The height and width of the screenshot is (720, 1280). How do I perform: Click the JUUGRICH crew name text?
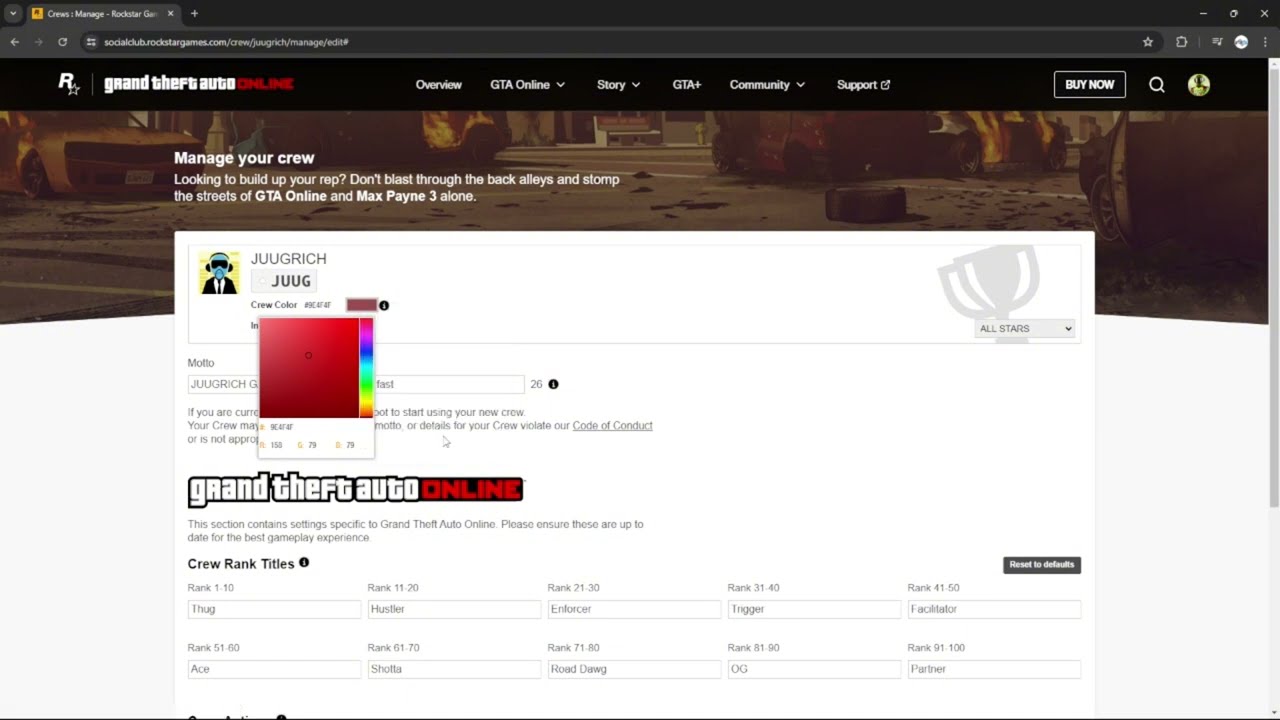[288, 259]
